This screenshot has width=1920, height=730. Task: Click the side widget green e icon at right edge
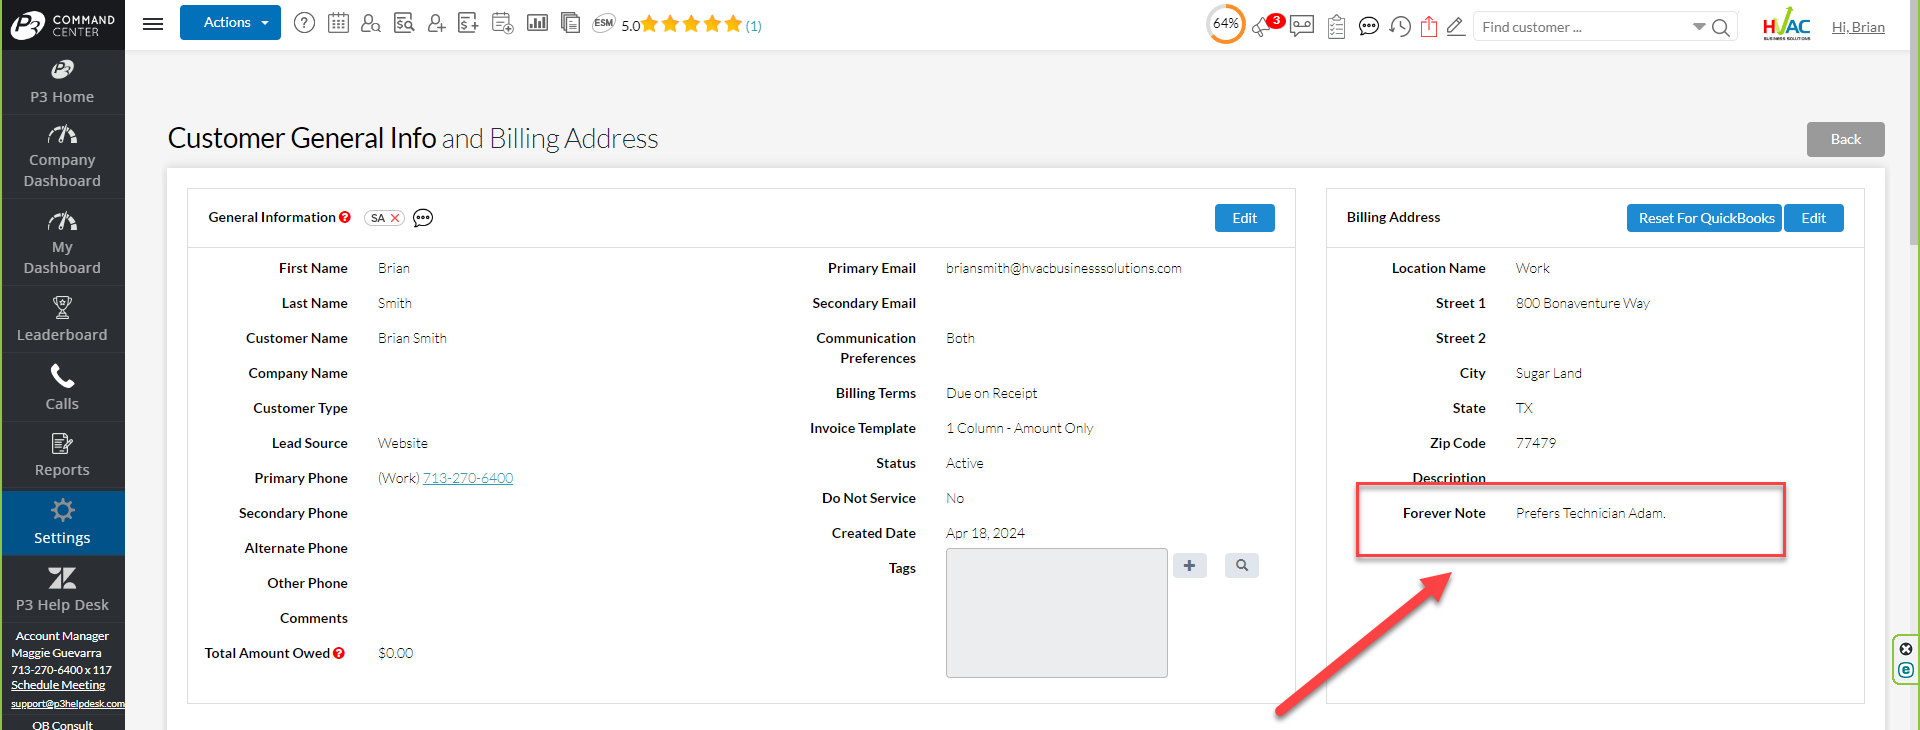[x=1906, y=670]
